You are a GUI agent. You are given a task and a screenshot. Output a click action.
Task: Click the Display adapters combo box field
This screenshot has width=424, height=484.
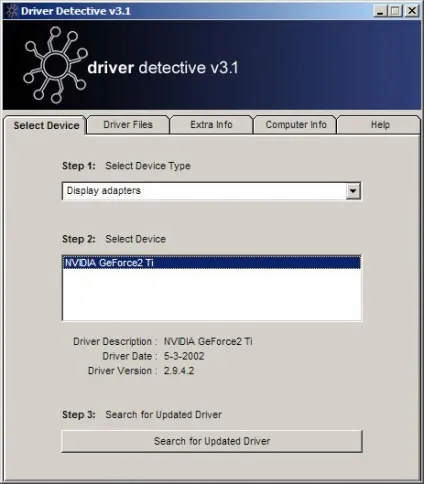[x=212, y=191]
